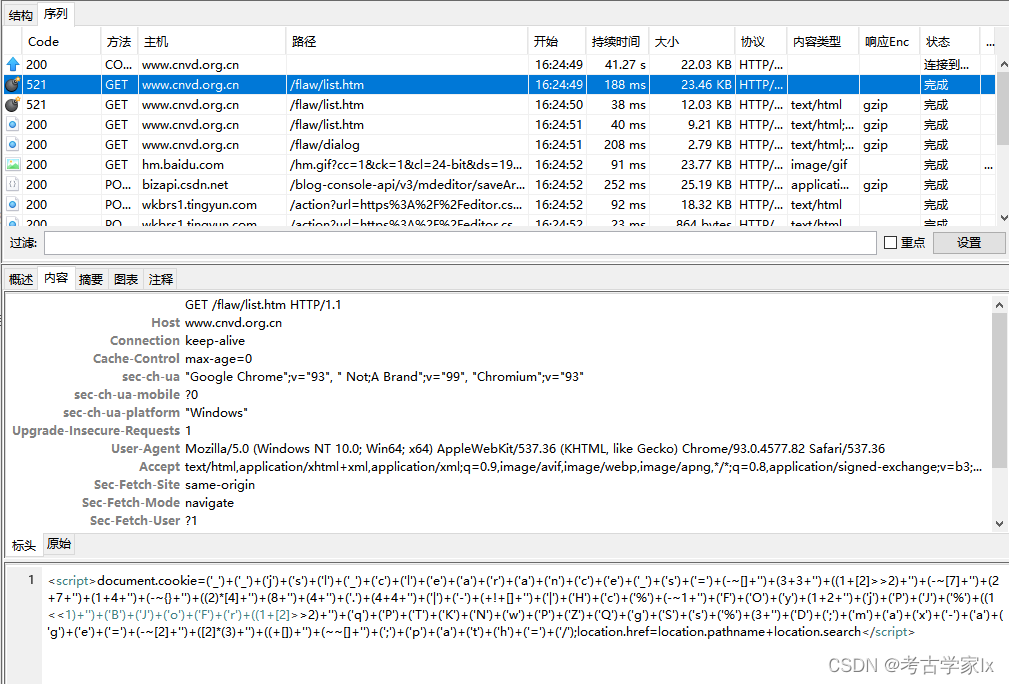Click the Sec-Fetch-Mode navigate value

pos(209,503)
